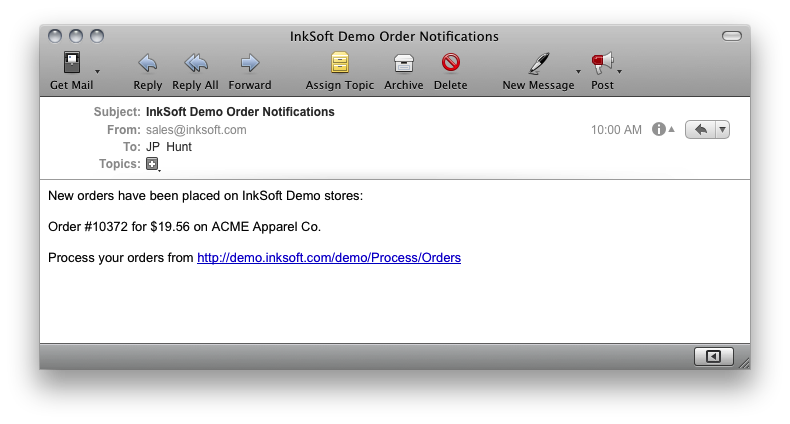Open Assign Topic filing cabinet icon
Viewport: 790px width, 424px height.
[340, 63]
